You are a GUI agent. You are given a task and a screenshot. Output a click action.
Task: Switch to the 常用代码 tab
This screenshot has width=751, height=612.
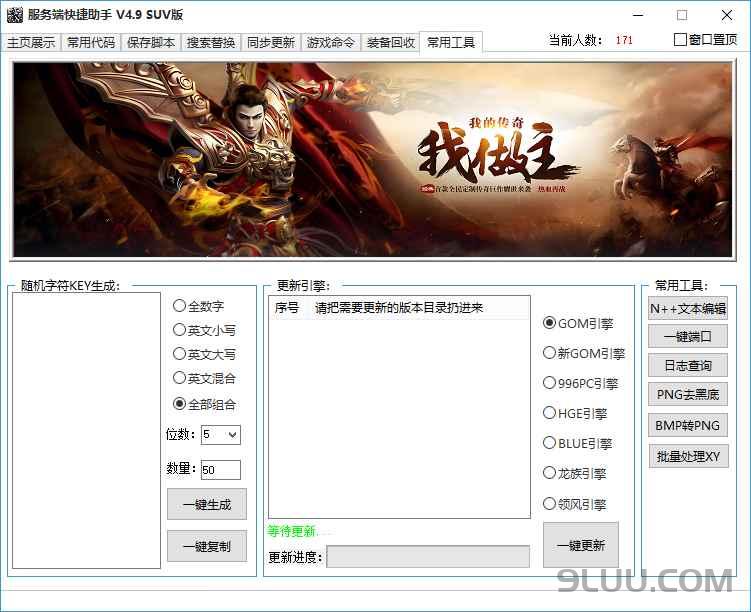pyautogui.click(x=91, y=43)
